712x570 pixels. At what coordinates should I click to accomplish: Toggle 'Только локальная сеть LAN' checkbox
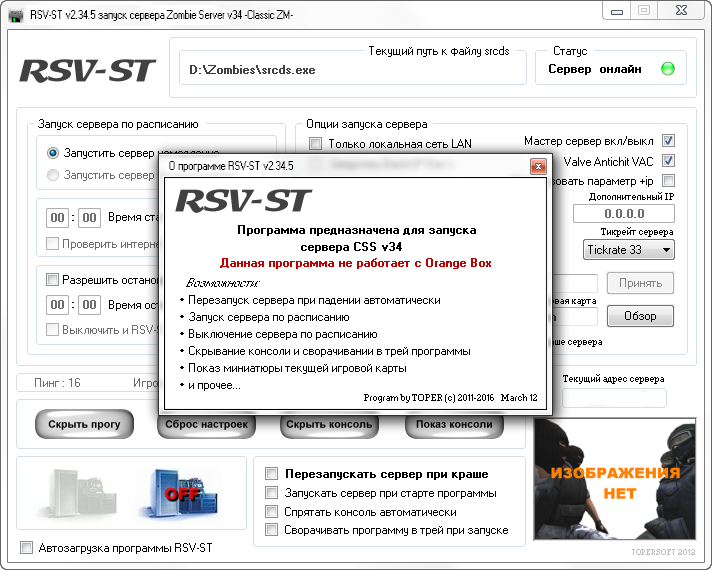coord(315,144)
